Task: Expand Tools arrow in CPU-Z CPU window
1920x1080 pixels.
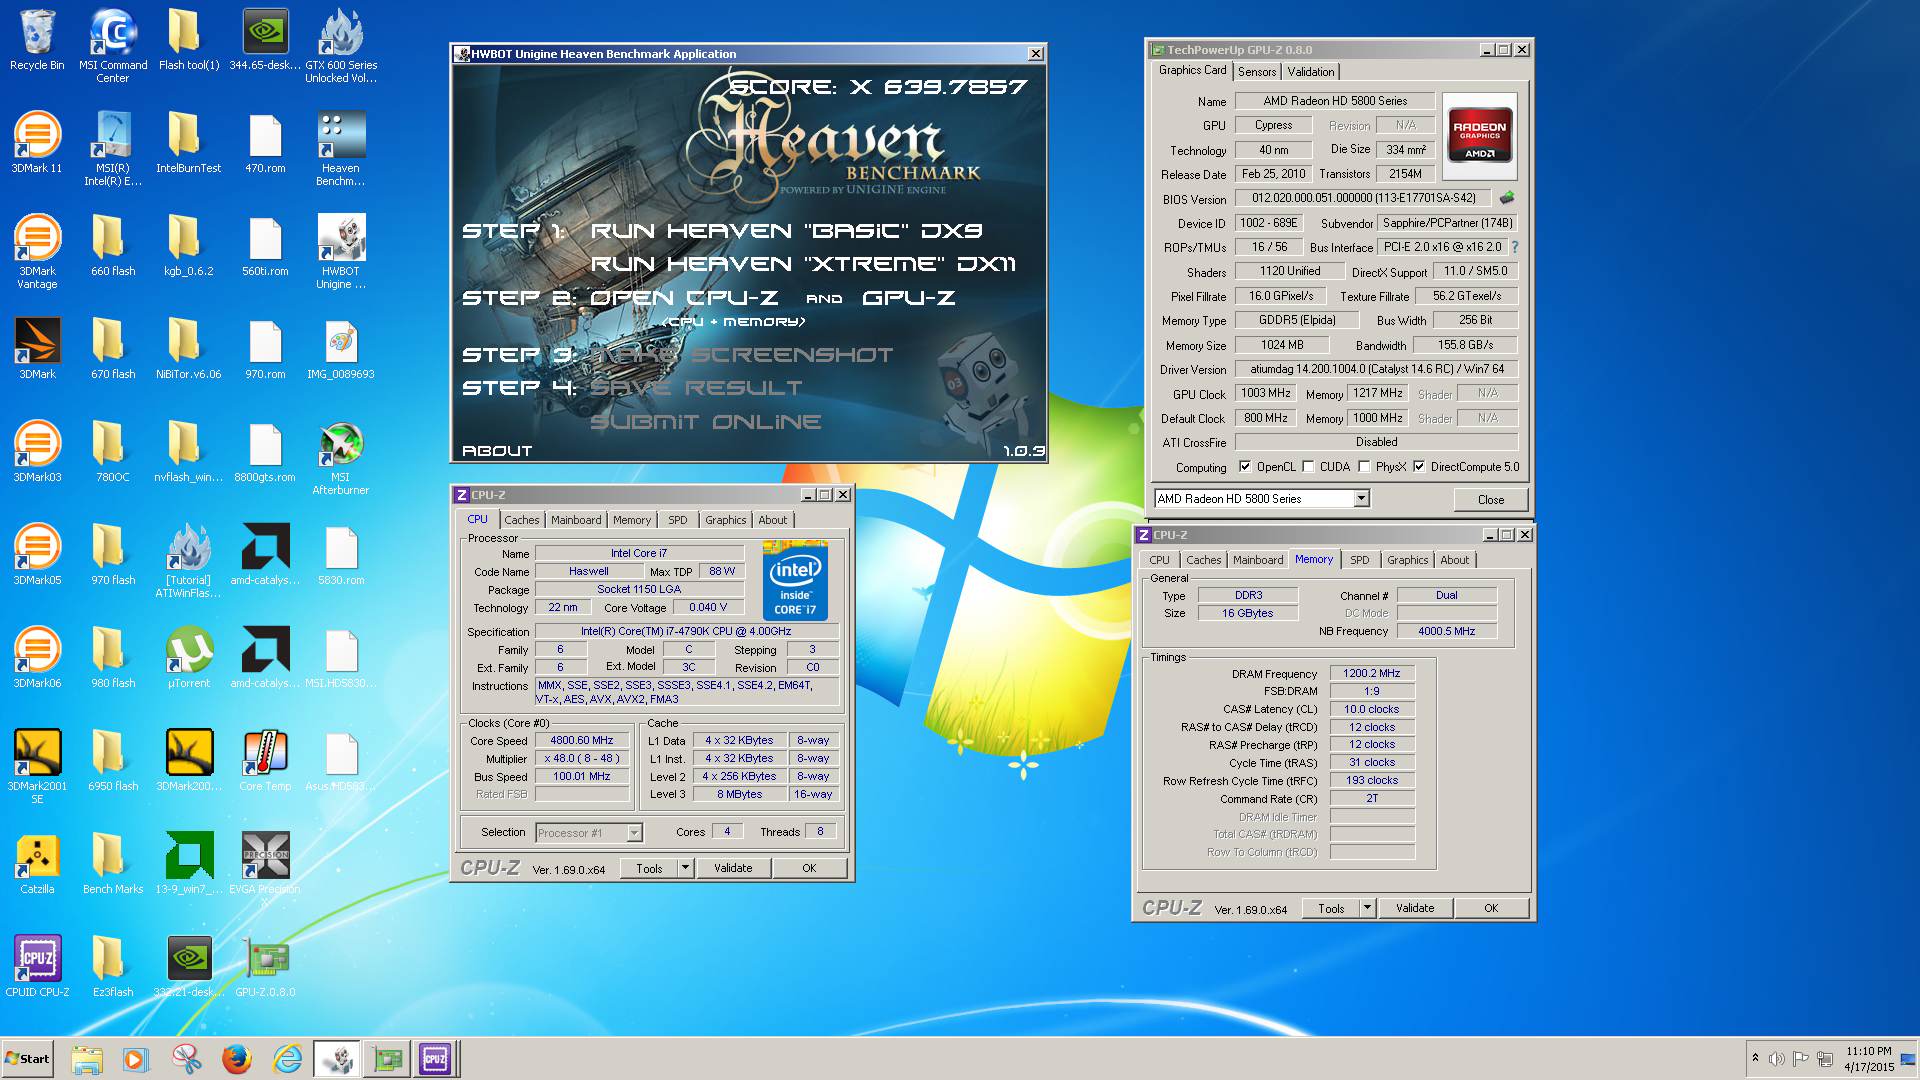Action: click(x=685, y=868)
